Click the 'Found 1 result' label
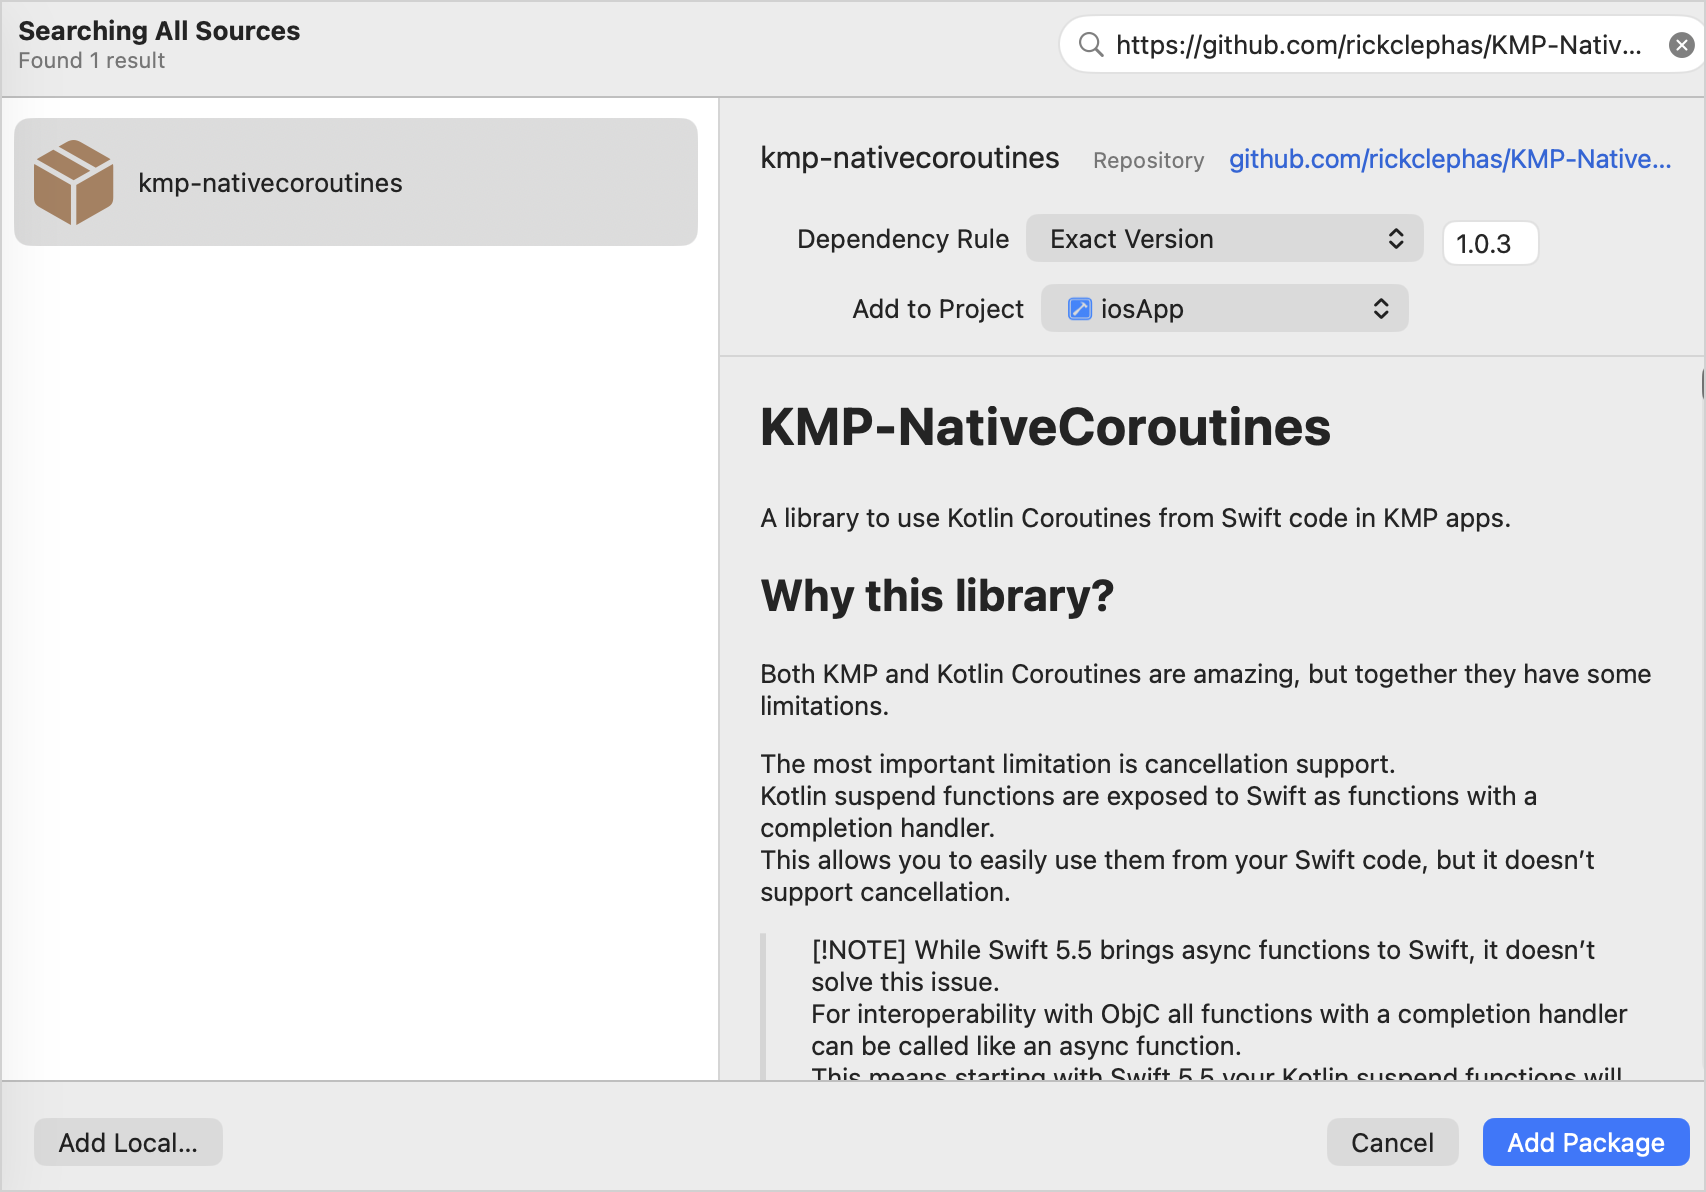 click(x=91, y=61)
